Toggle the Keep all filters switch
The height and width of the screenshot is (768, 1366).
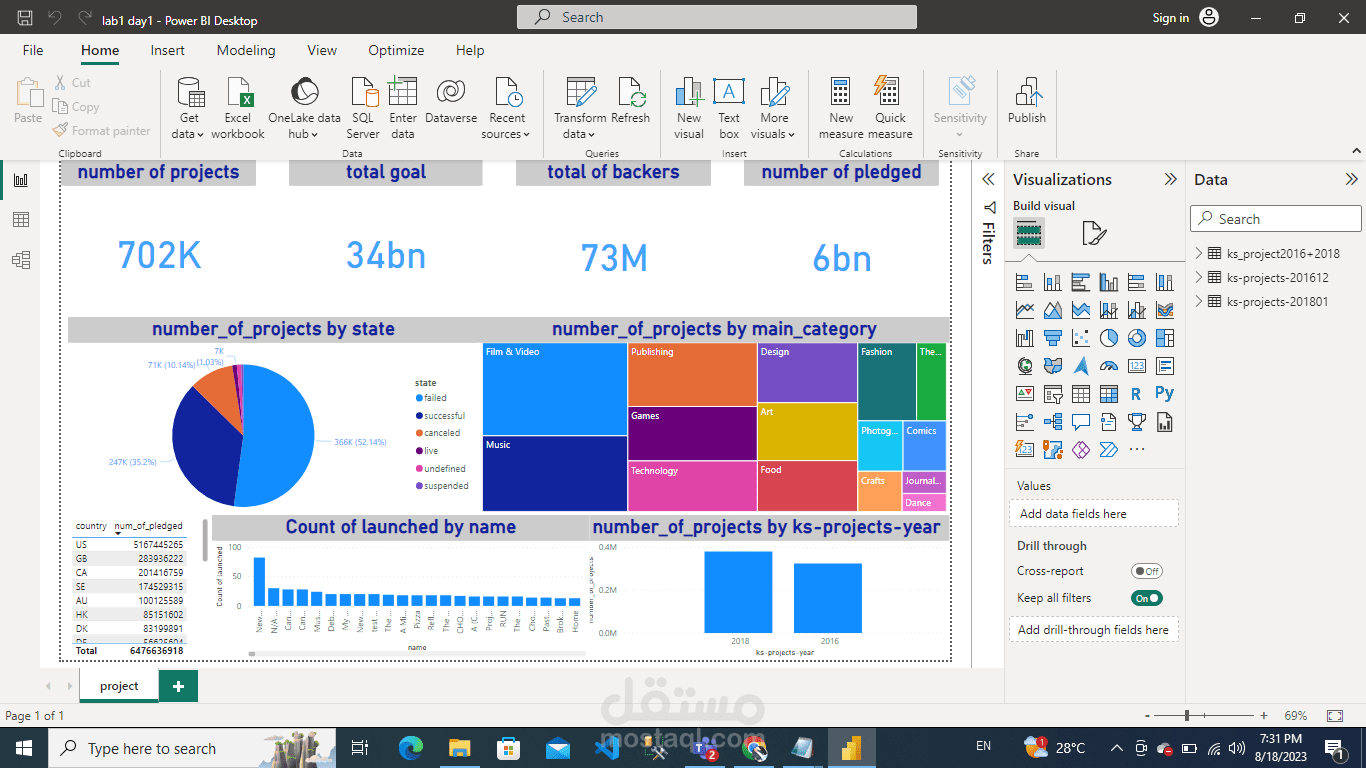(x=1146, y=598)
